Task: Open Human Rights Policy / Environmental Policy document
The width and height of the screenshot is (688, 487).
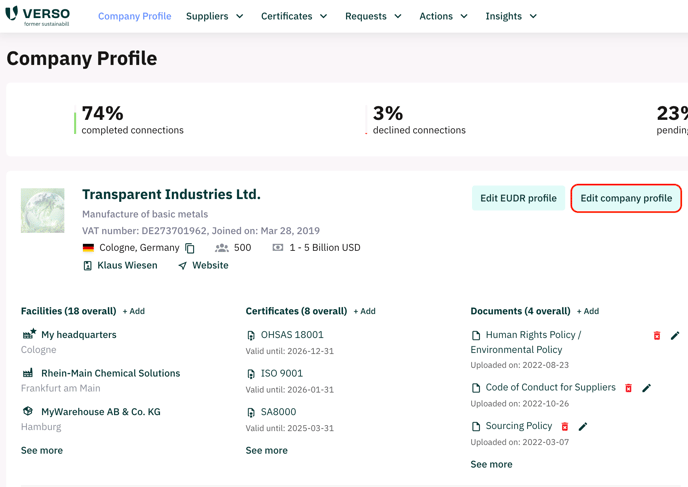Action: click(x=526, y=342)
